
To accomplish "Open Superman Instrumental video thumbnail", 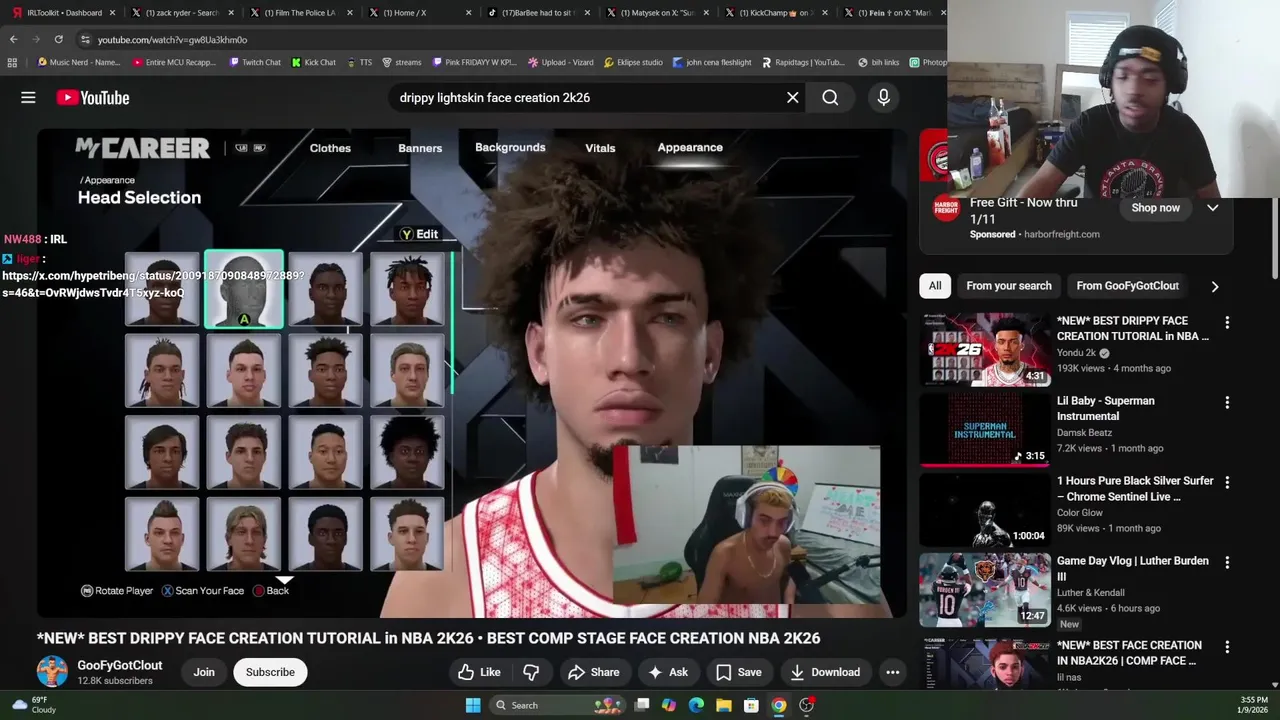I will tap(985, 429).
